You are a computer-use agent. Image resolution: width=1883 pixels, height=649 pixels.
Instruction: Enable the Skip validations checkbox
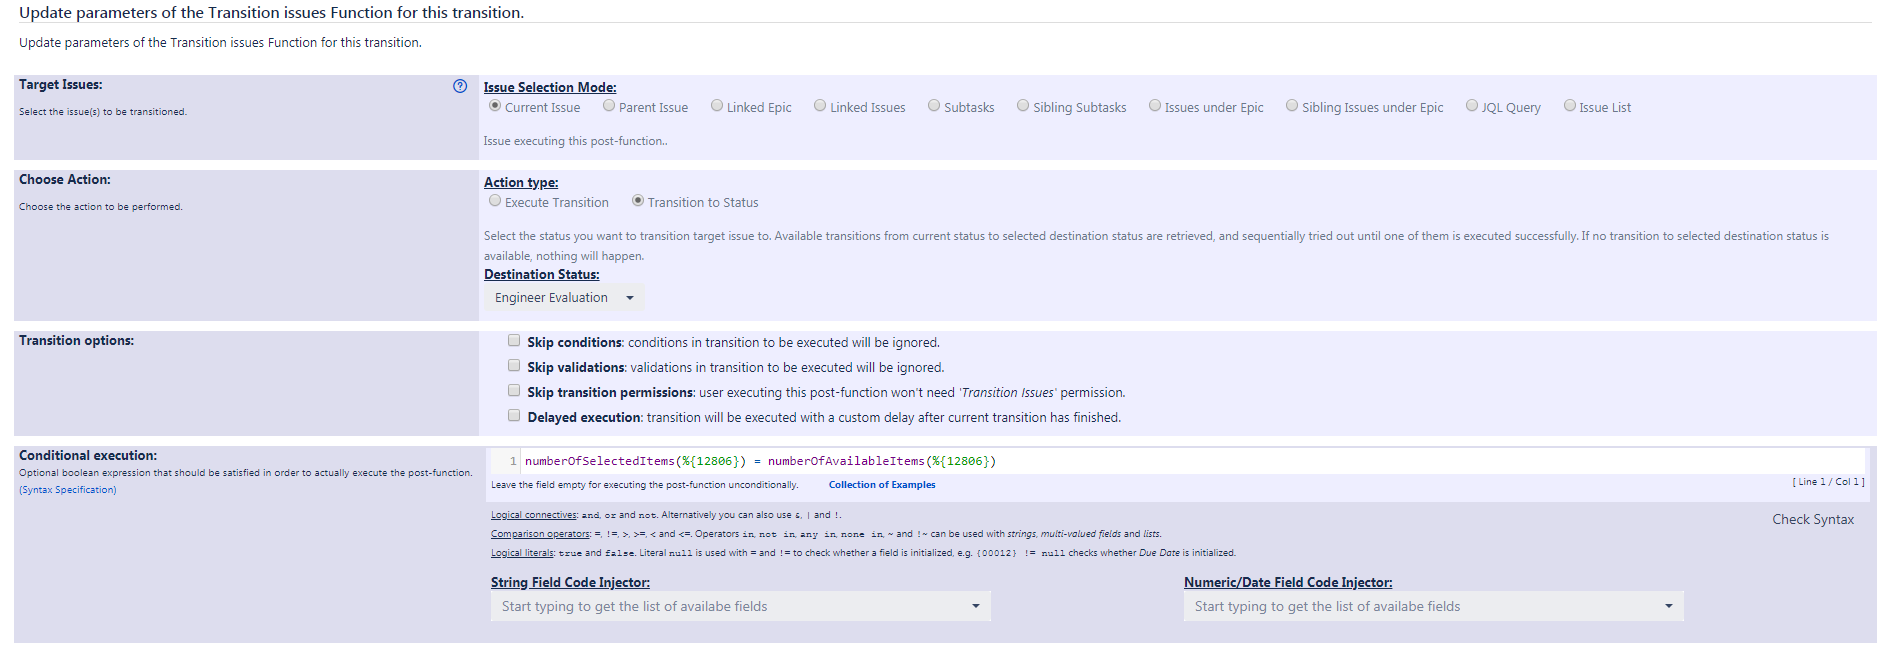tap(514, 366)
